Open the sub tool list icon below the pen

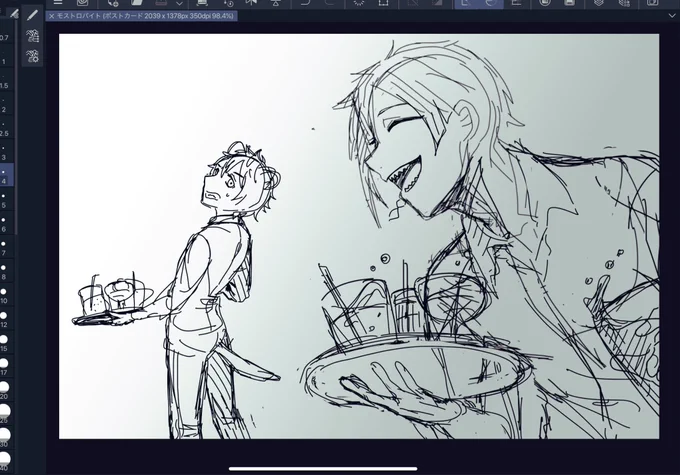[33, 36]
